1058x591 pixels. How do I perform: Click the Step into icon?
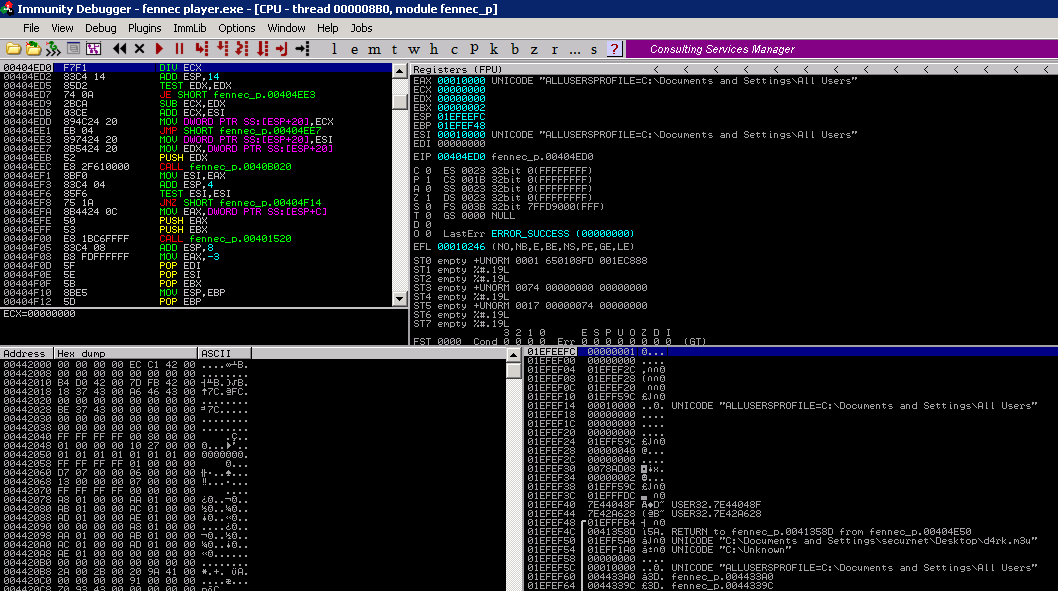[x=201, y=49]
